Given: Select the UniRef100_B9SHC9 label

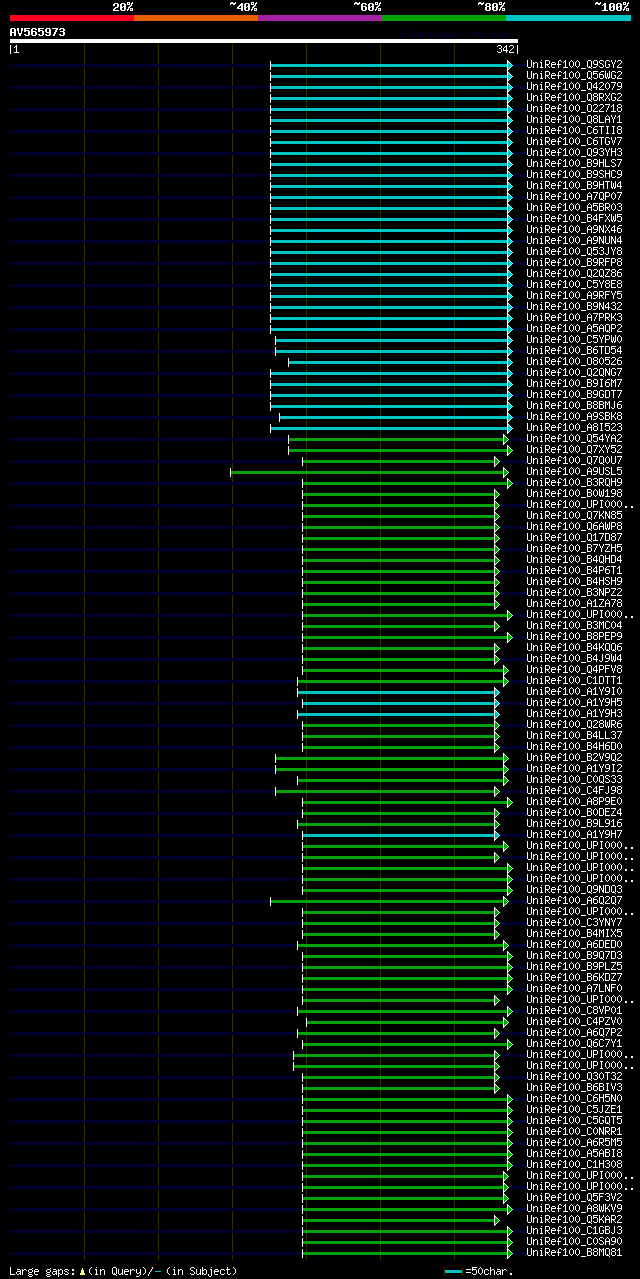Looking at the screenshot, I should [x=574, y=174].
